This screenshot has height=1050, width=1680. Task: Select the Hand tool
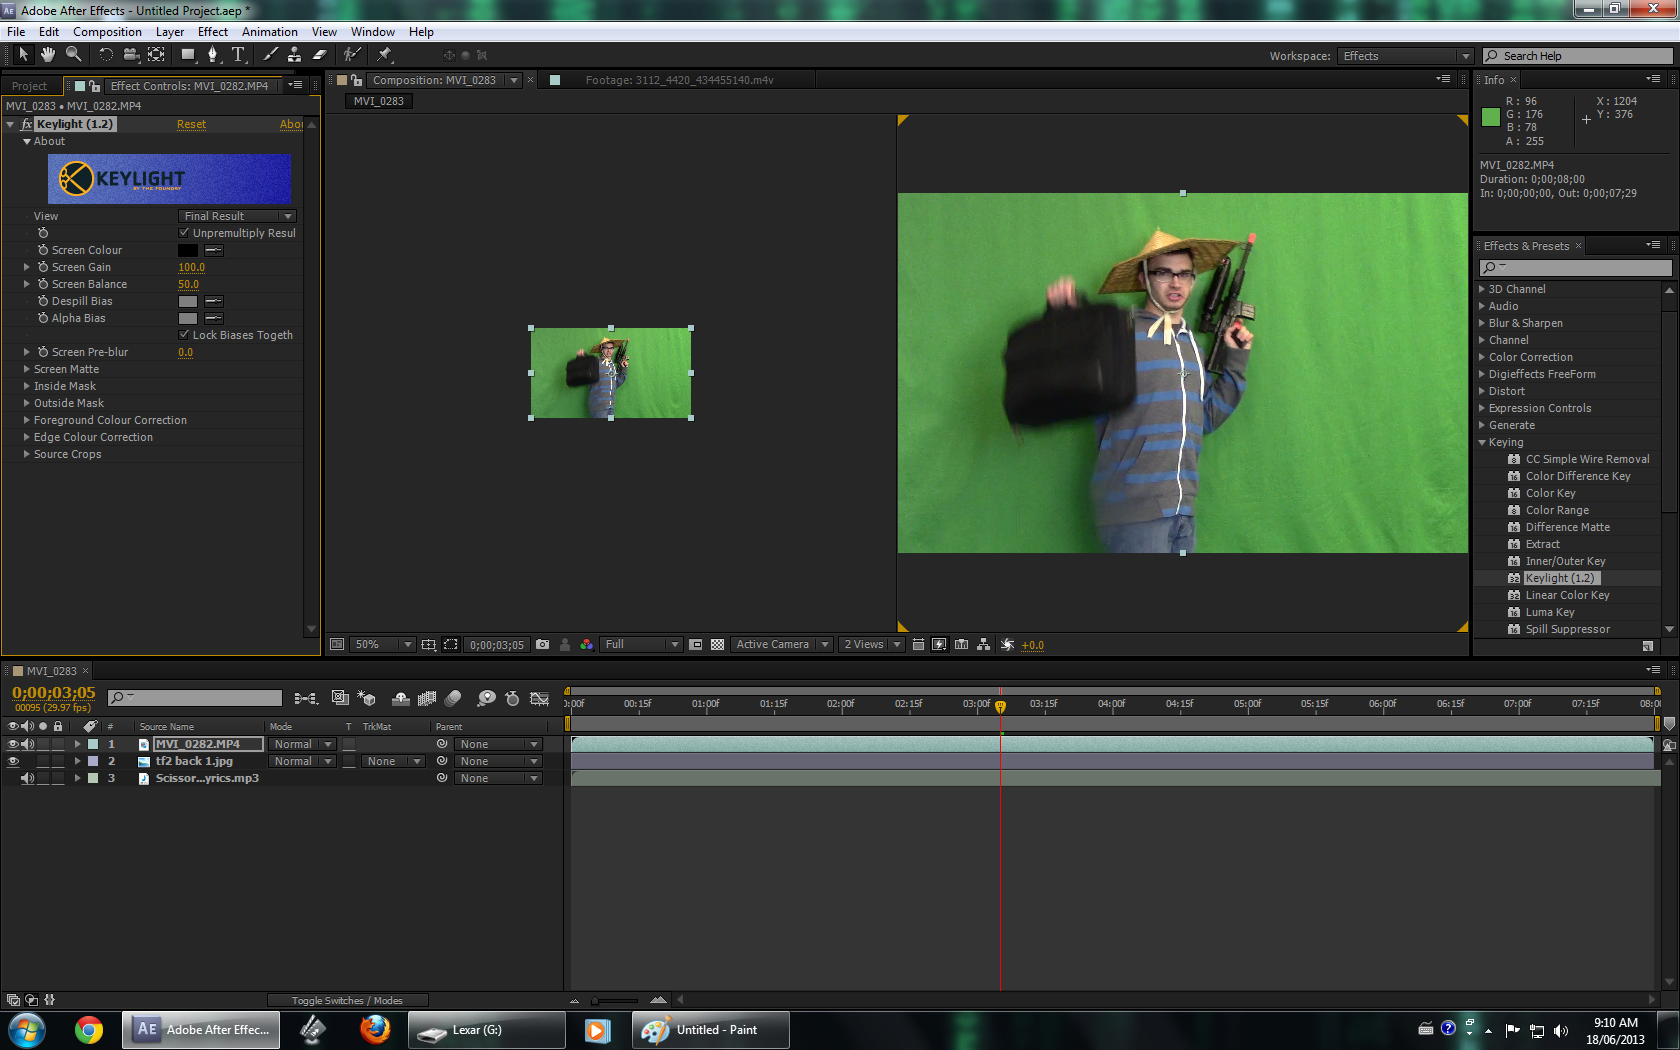[x=47, y=55]
